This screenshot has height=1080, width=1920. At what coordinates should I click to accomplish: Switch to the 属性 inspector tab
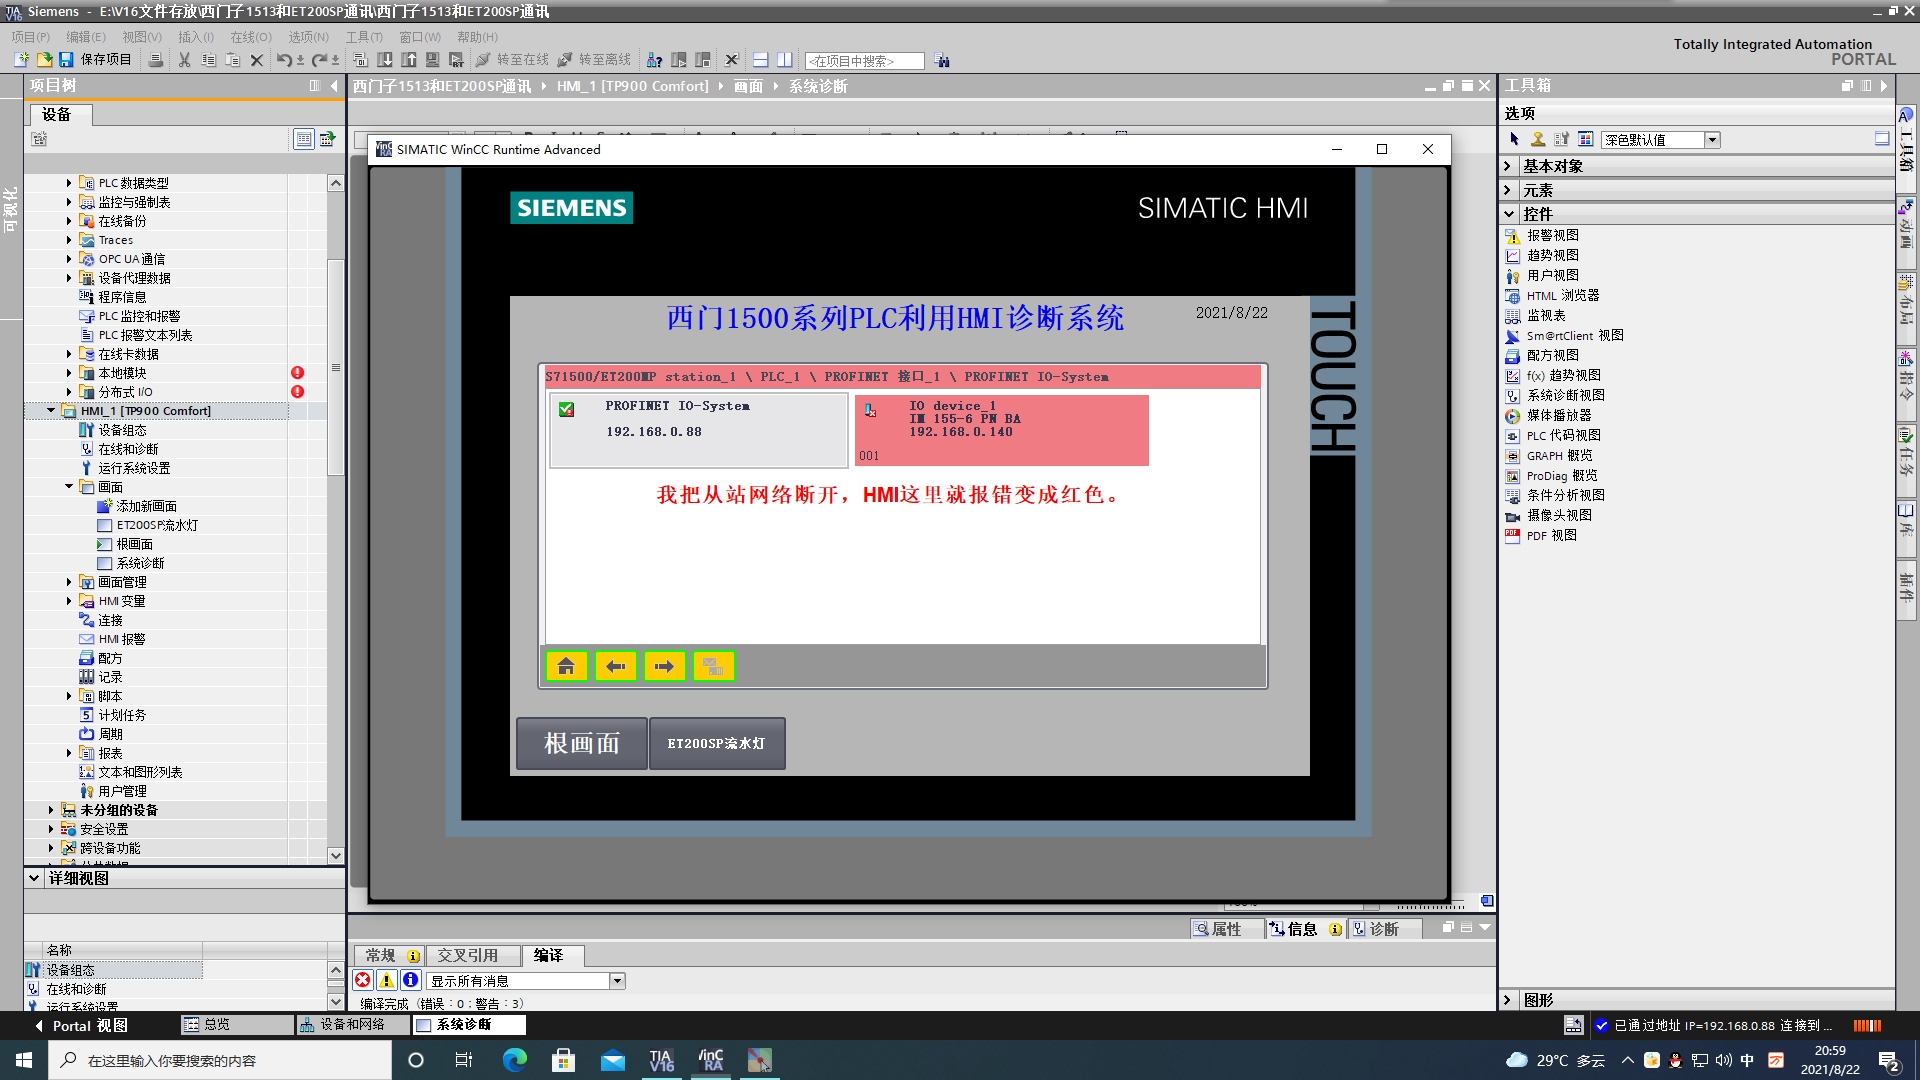click(x=1227, y=929)
